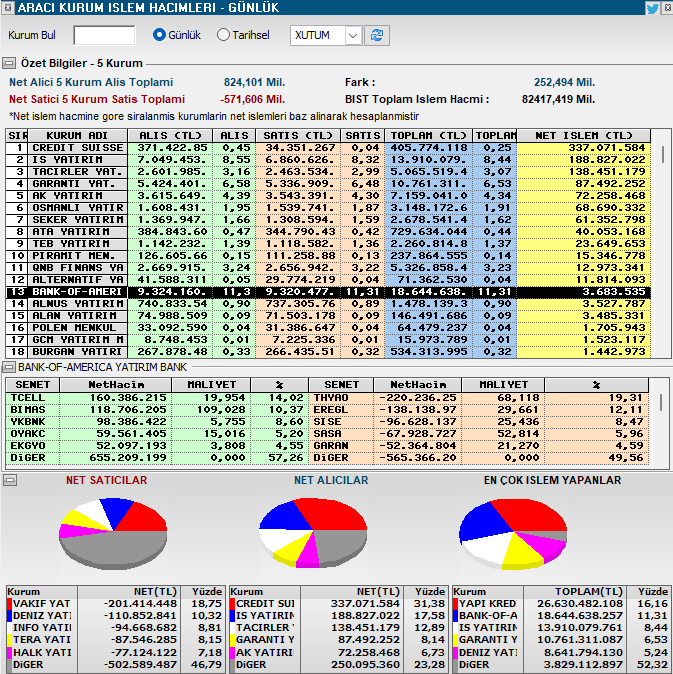Sort by the SATIS (TL) column header
Viewport: 673px width, 674px height.
click(298, 135)
